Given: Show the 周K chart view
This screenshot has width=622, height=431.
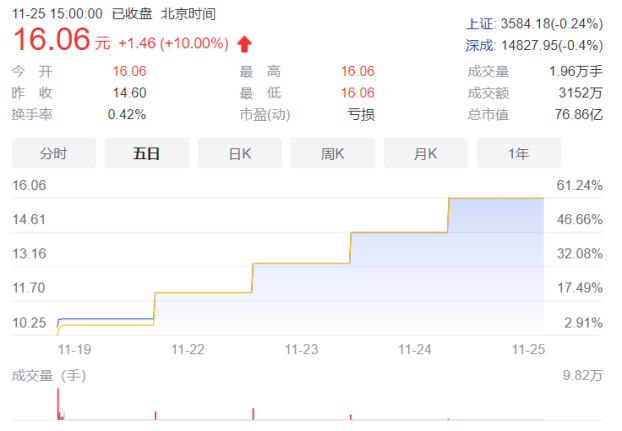Looking at the screenshot, I should coord(333,153).
